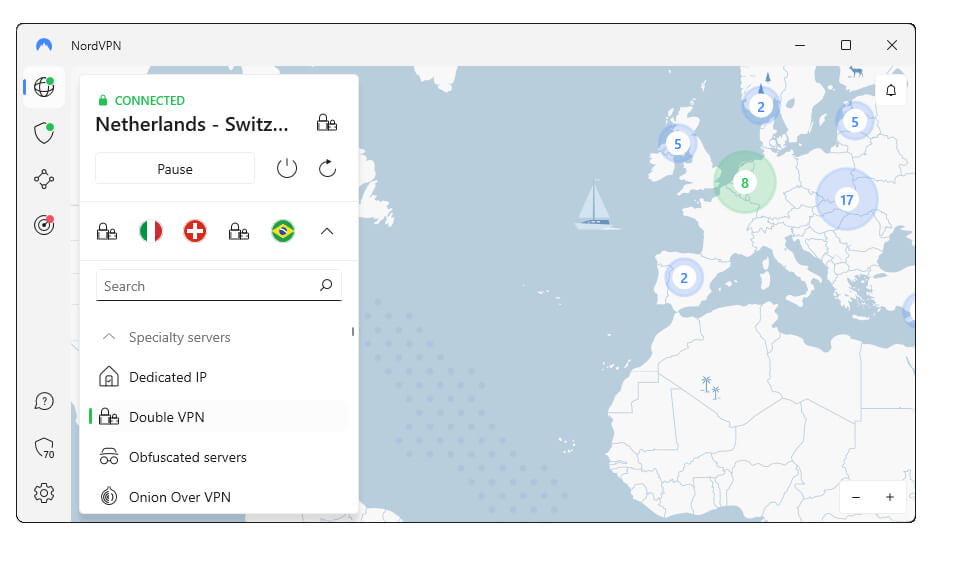The image size is (978, 564).
Task: Click the Dedicated IP house icon
Action: [109, 377]
